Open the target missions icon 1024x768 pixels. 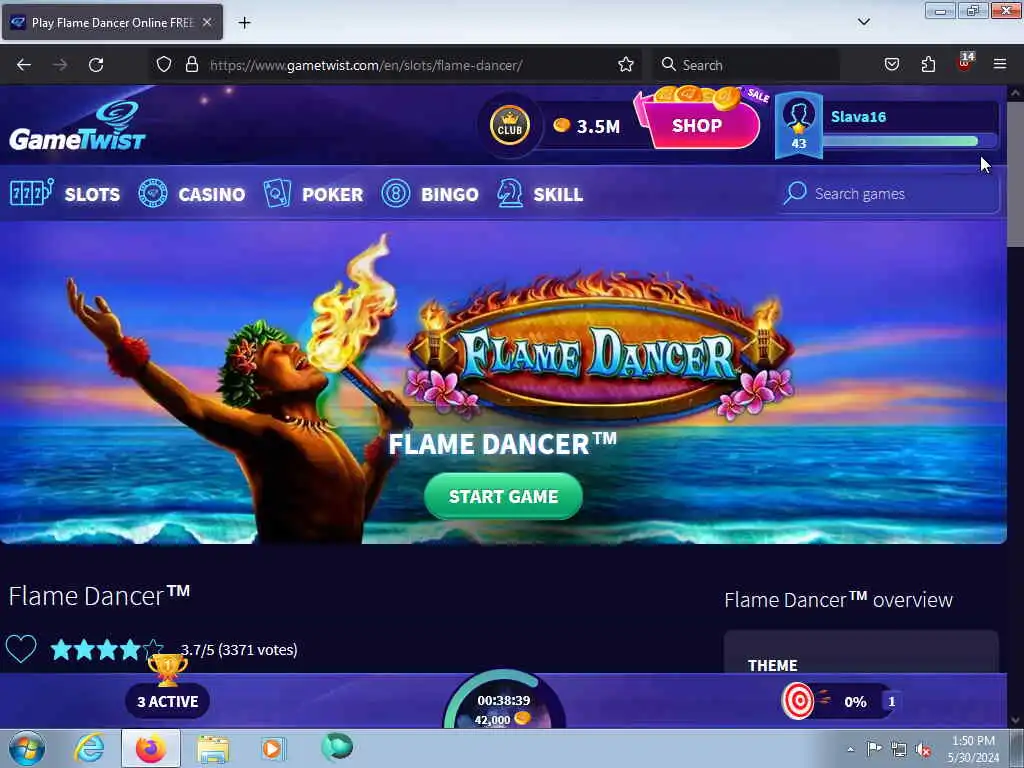click(x=798, y=701)
